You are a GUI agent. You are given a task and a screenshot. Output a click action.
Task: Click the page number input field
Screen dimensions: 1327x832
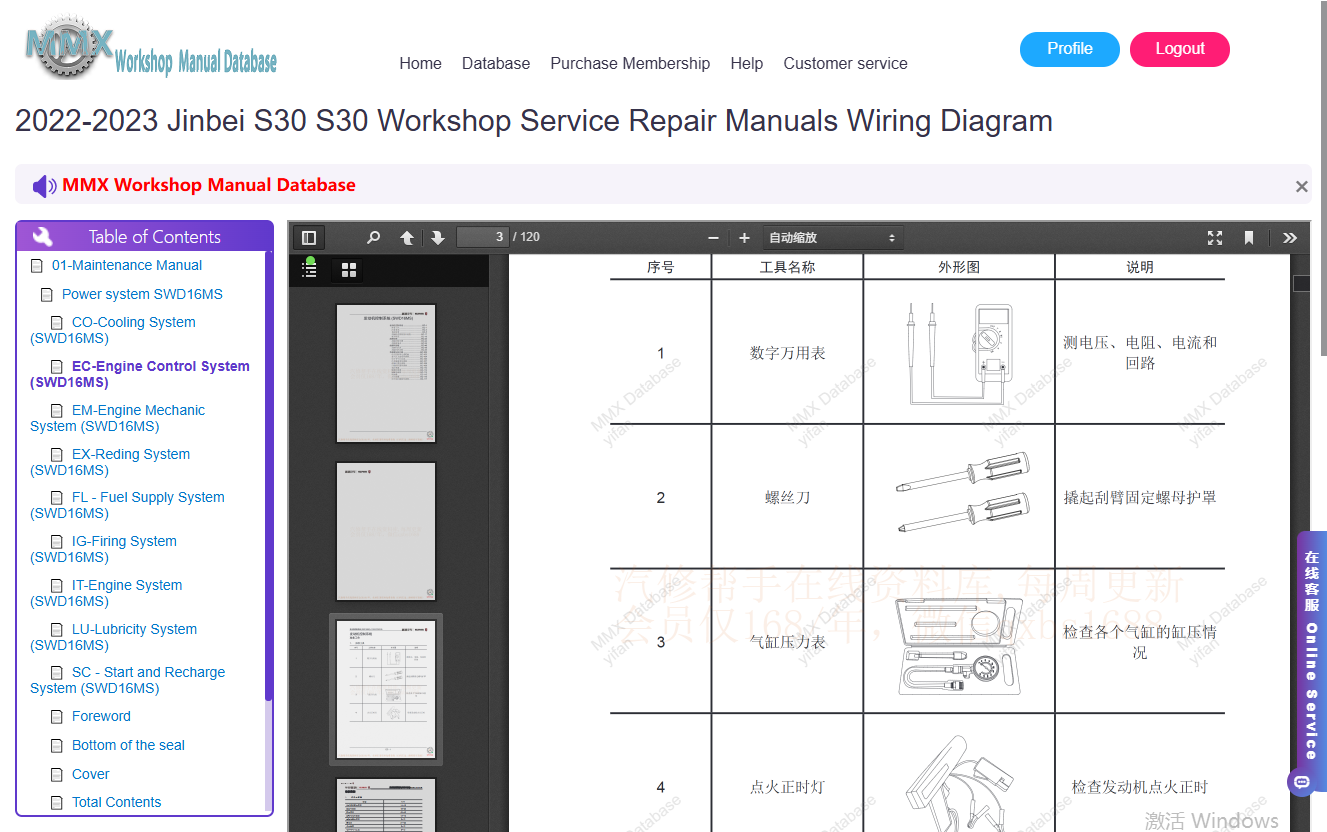click(483, 237)
